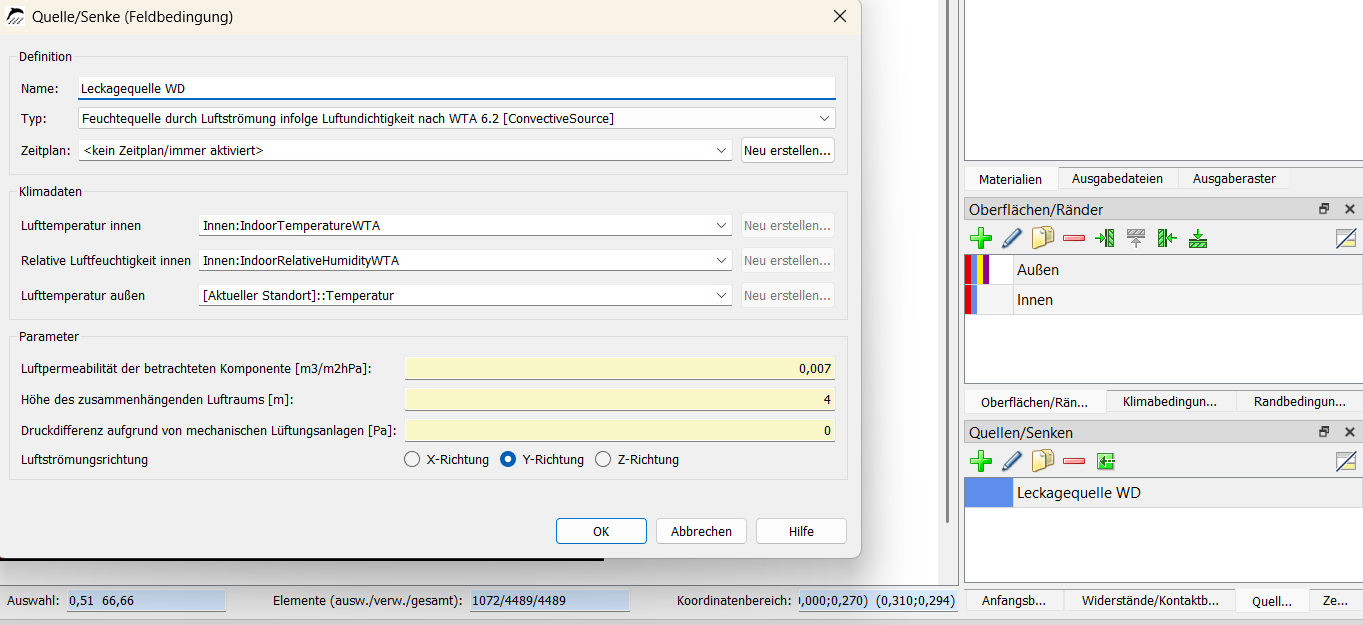Edit the source with pencil in Quellen/Senken
The image size is (1363, 625).
pyautogui.click(x=1012, y=461)
